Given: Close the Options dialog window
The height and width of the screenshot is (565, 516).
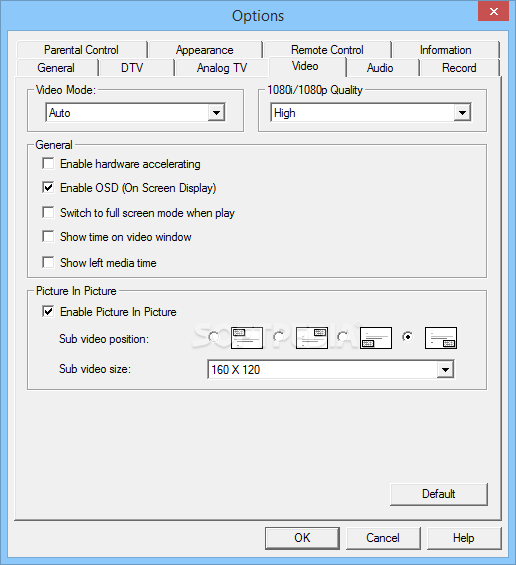Looking at the screenshot, I should click(493, 12).
